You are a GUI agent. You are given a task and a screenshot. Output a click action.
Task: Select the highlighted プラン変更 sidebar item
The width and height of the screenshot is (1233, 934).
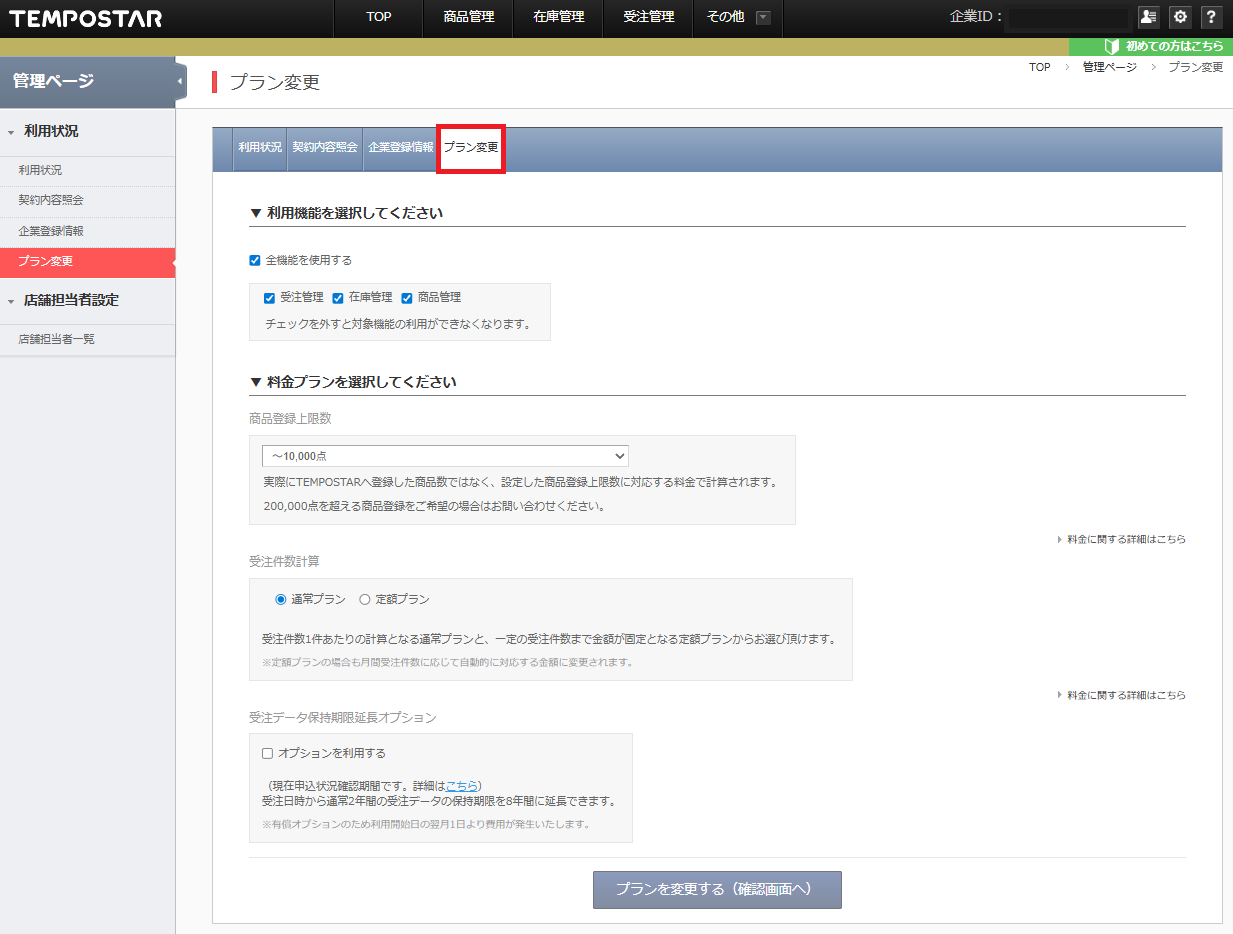(x=87, y=262)
